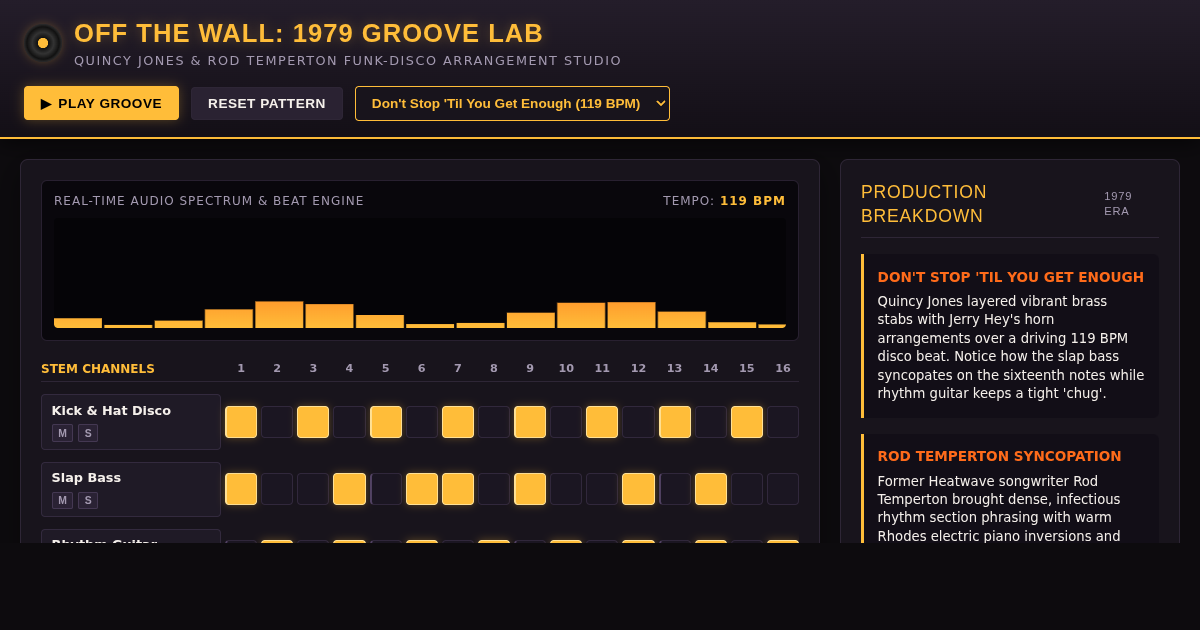The height and width of the screenshot is (630, 1200).
Task: Toggle Slap Bass step 8
Action: point(494,489)
